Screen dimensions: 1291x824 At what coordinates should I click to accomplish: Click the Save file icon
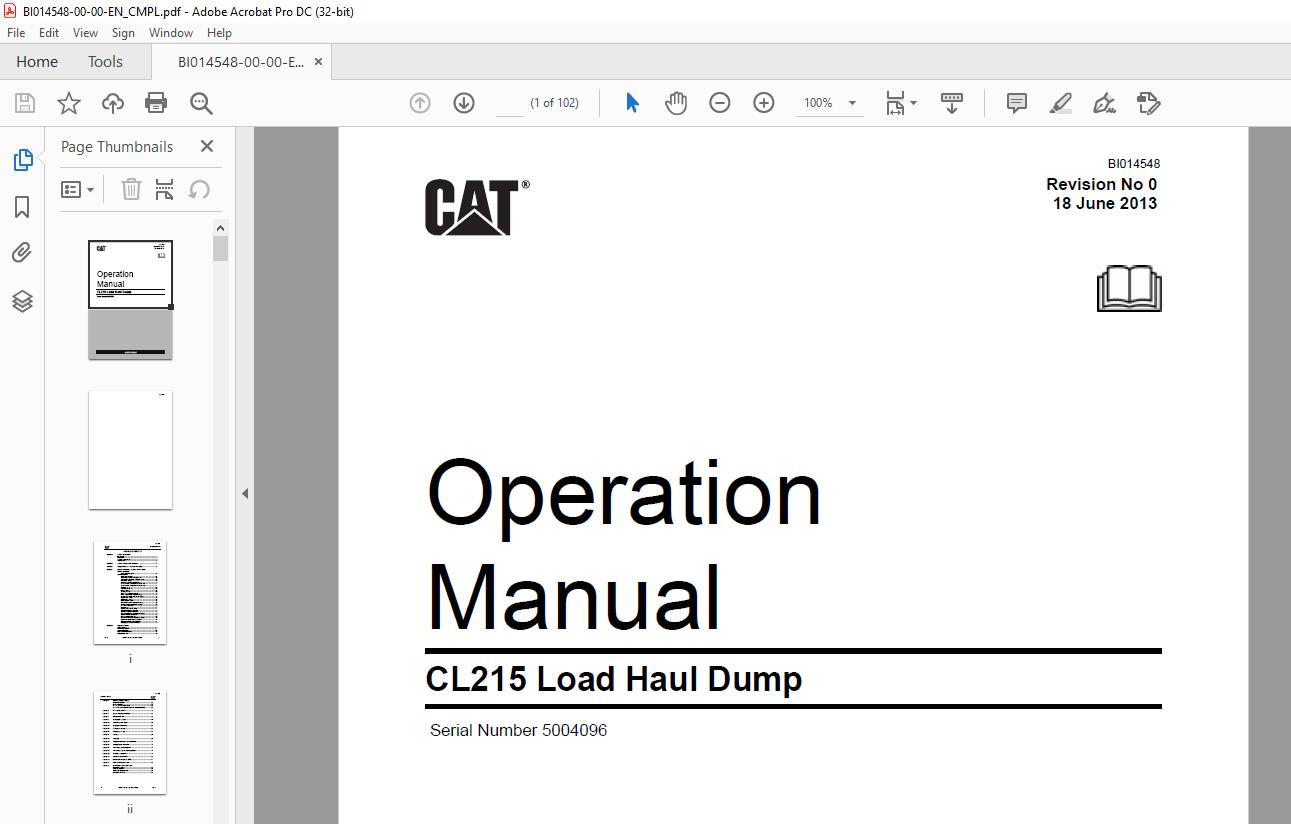tap(25, 103)
